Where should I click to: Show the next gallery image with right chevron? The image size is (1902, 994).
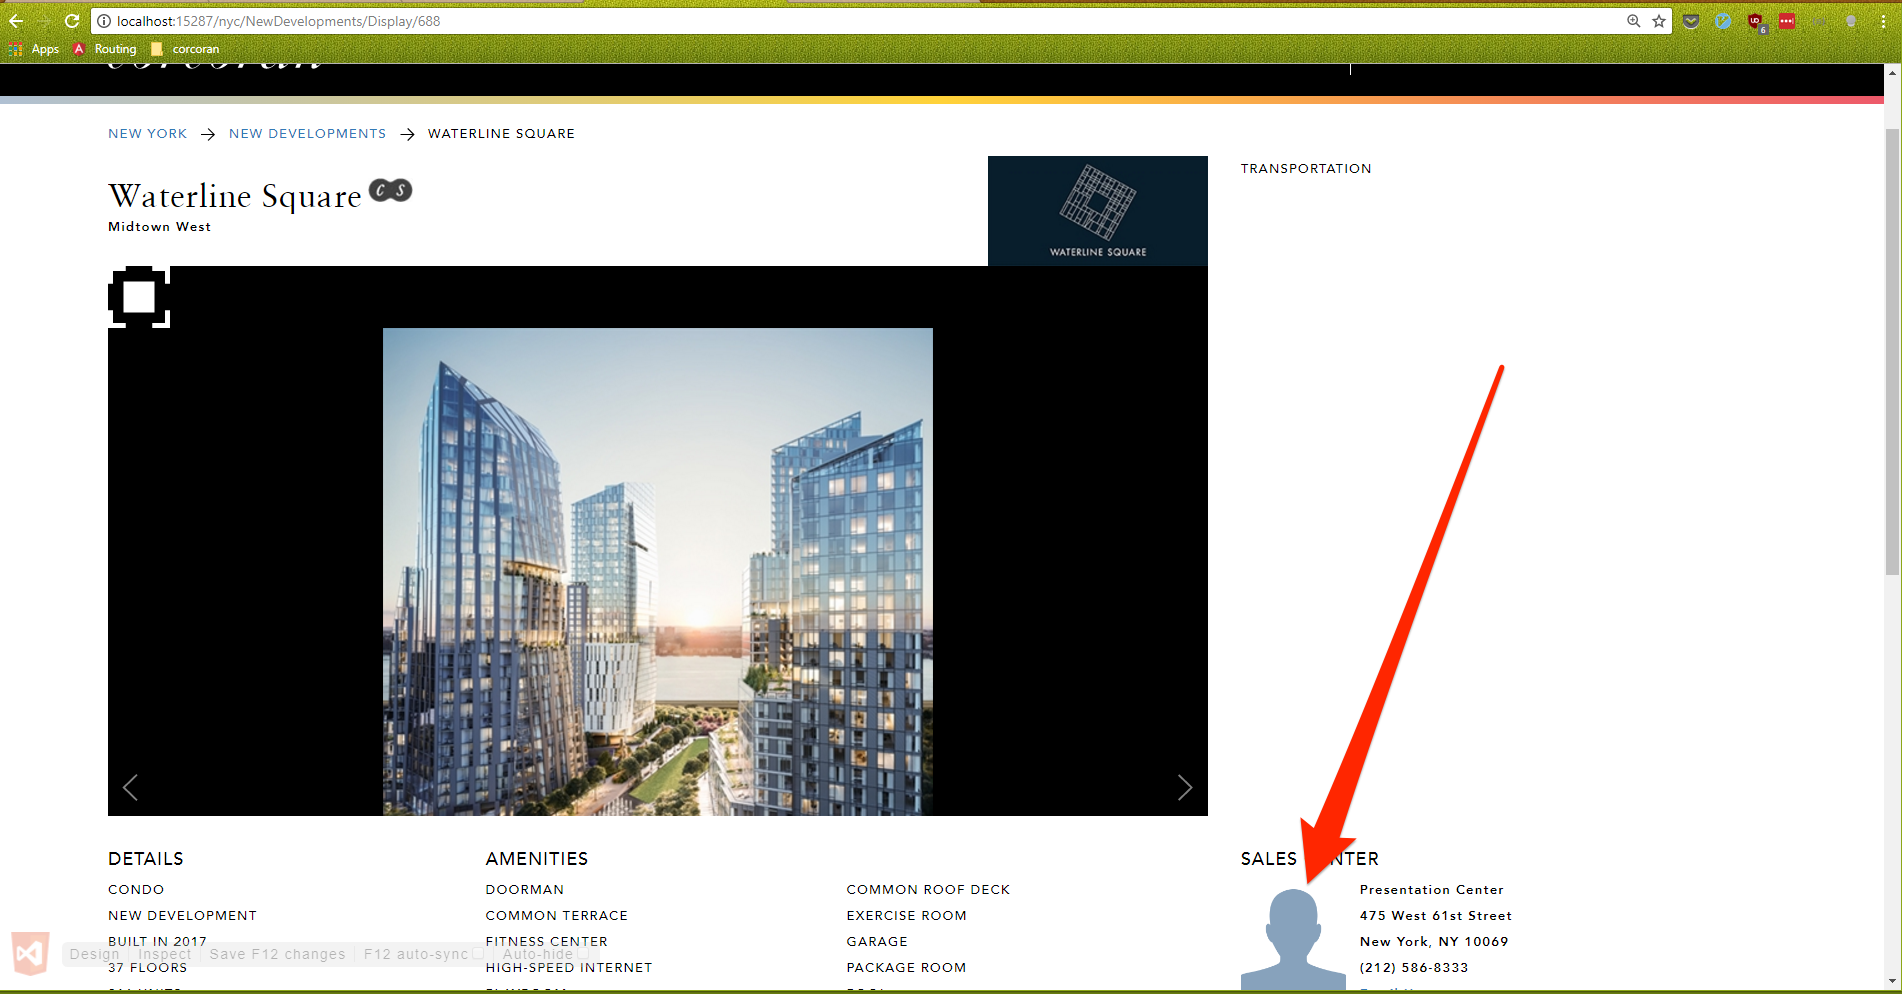[1184, 788]
